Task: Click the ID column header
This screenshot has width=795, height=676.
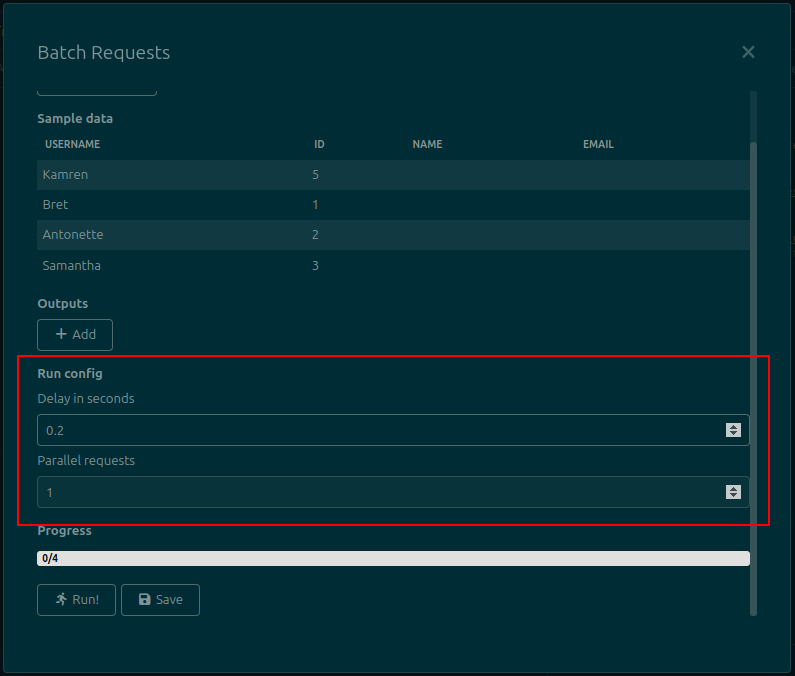Action: click(319, 144)
